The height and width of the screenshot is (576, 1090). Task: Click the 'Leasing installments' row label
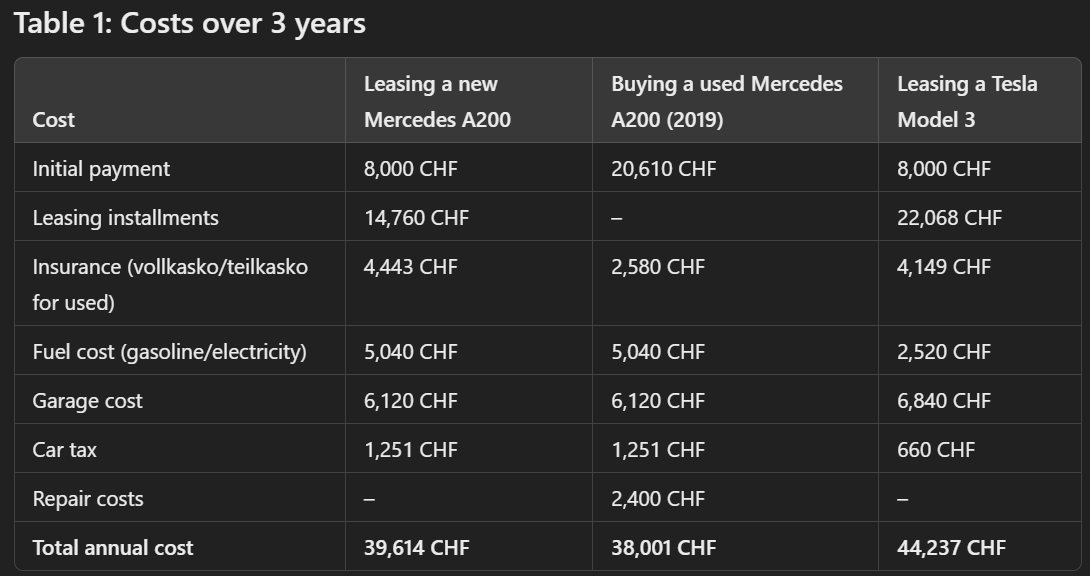(125, 217)
